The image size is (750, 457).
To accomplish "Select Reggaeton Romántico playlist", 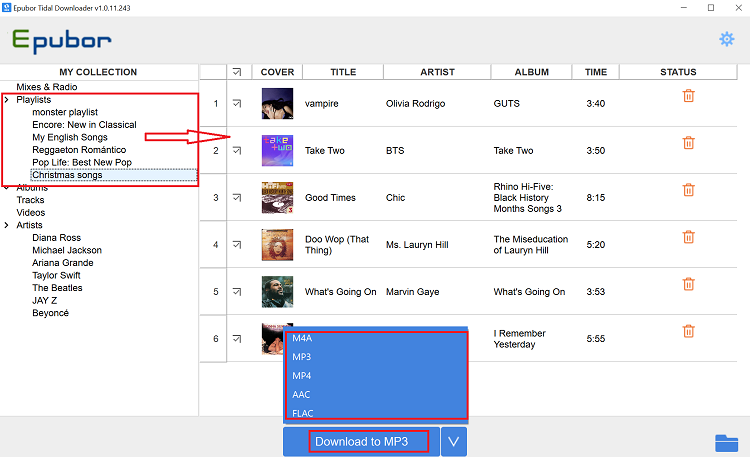I will click(79, 150).
